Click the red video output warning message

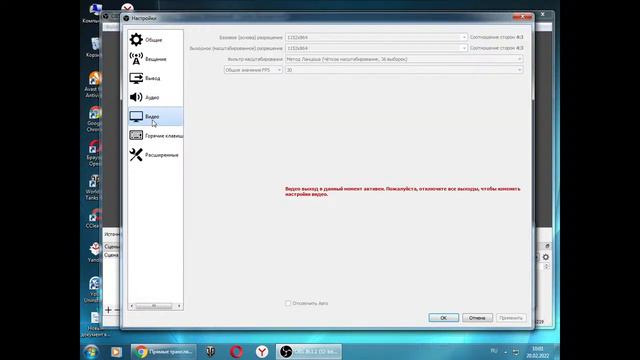point(402,191)
